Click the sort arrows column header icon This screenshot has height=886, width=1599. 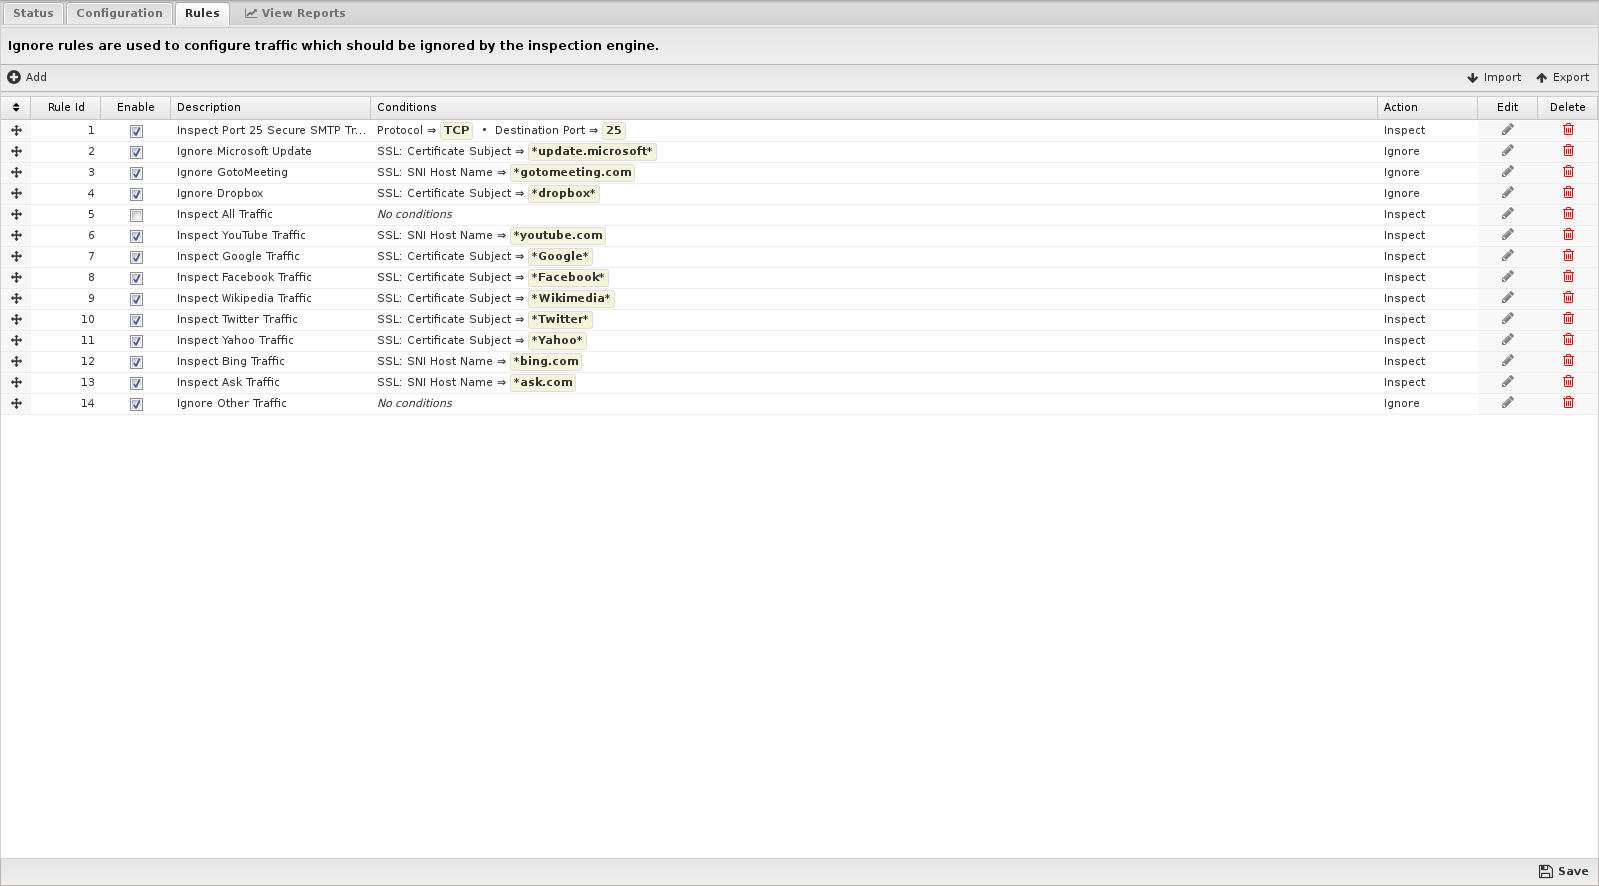coord(16,107)
